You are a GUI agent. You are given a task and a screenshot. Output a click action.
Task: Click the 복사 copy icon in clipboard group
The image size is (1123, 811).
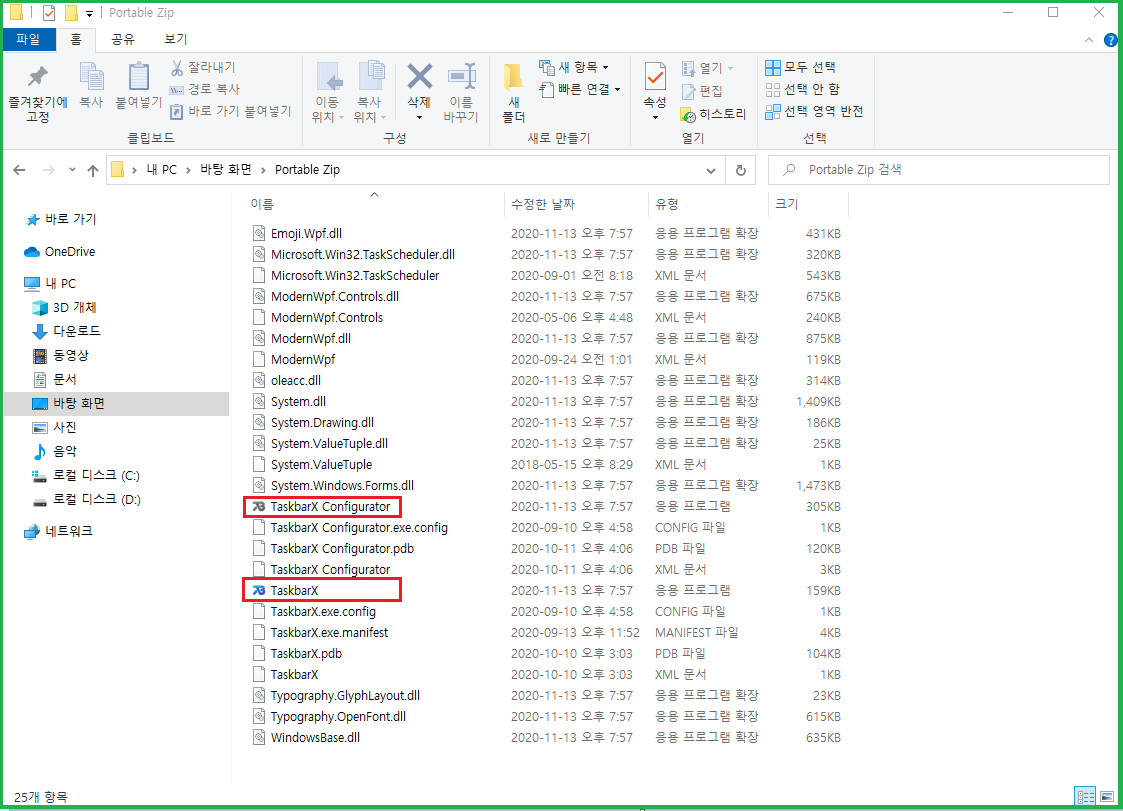click(91, 77)
